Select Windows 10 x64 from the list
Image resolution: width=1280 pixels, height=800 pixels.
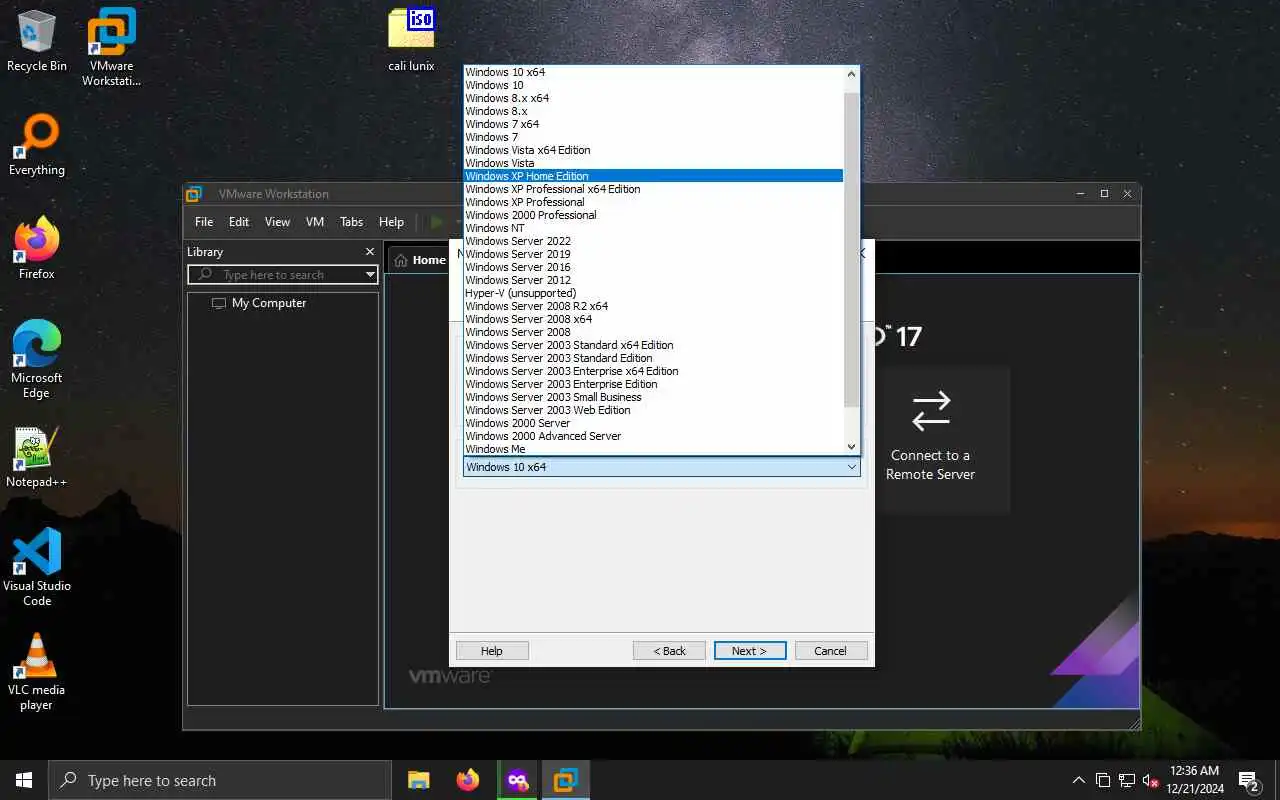pos(654,72)
